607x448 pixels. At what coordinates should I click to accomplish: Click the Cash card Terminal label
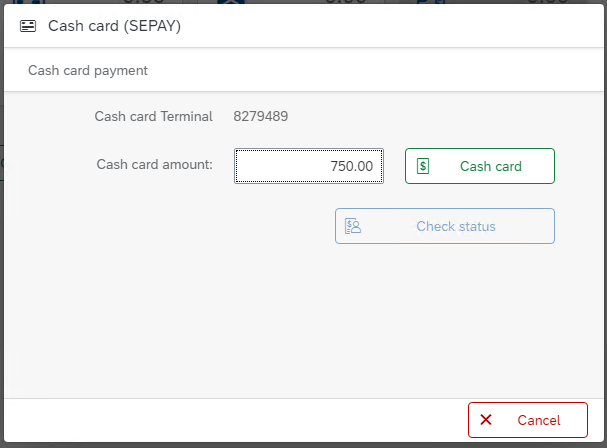(153, 116)
